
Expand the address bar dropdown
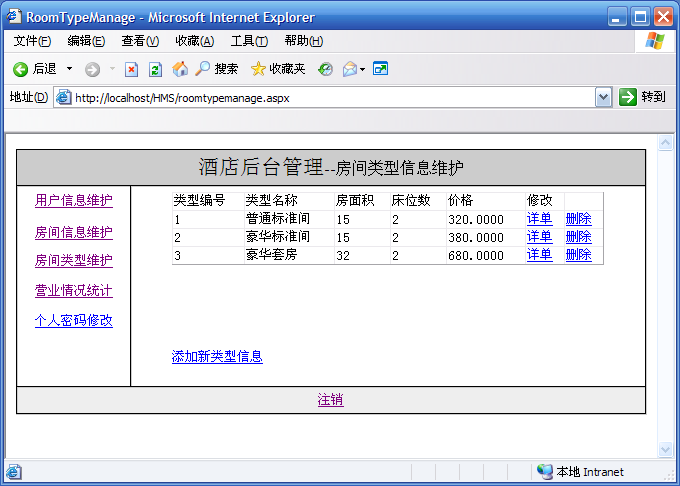[x=603, y=97]
